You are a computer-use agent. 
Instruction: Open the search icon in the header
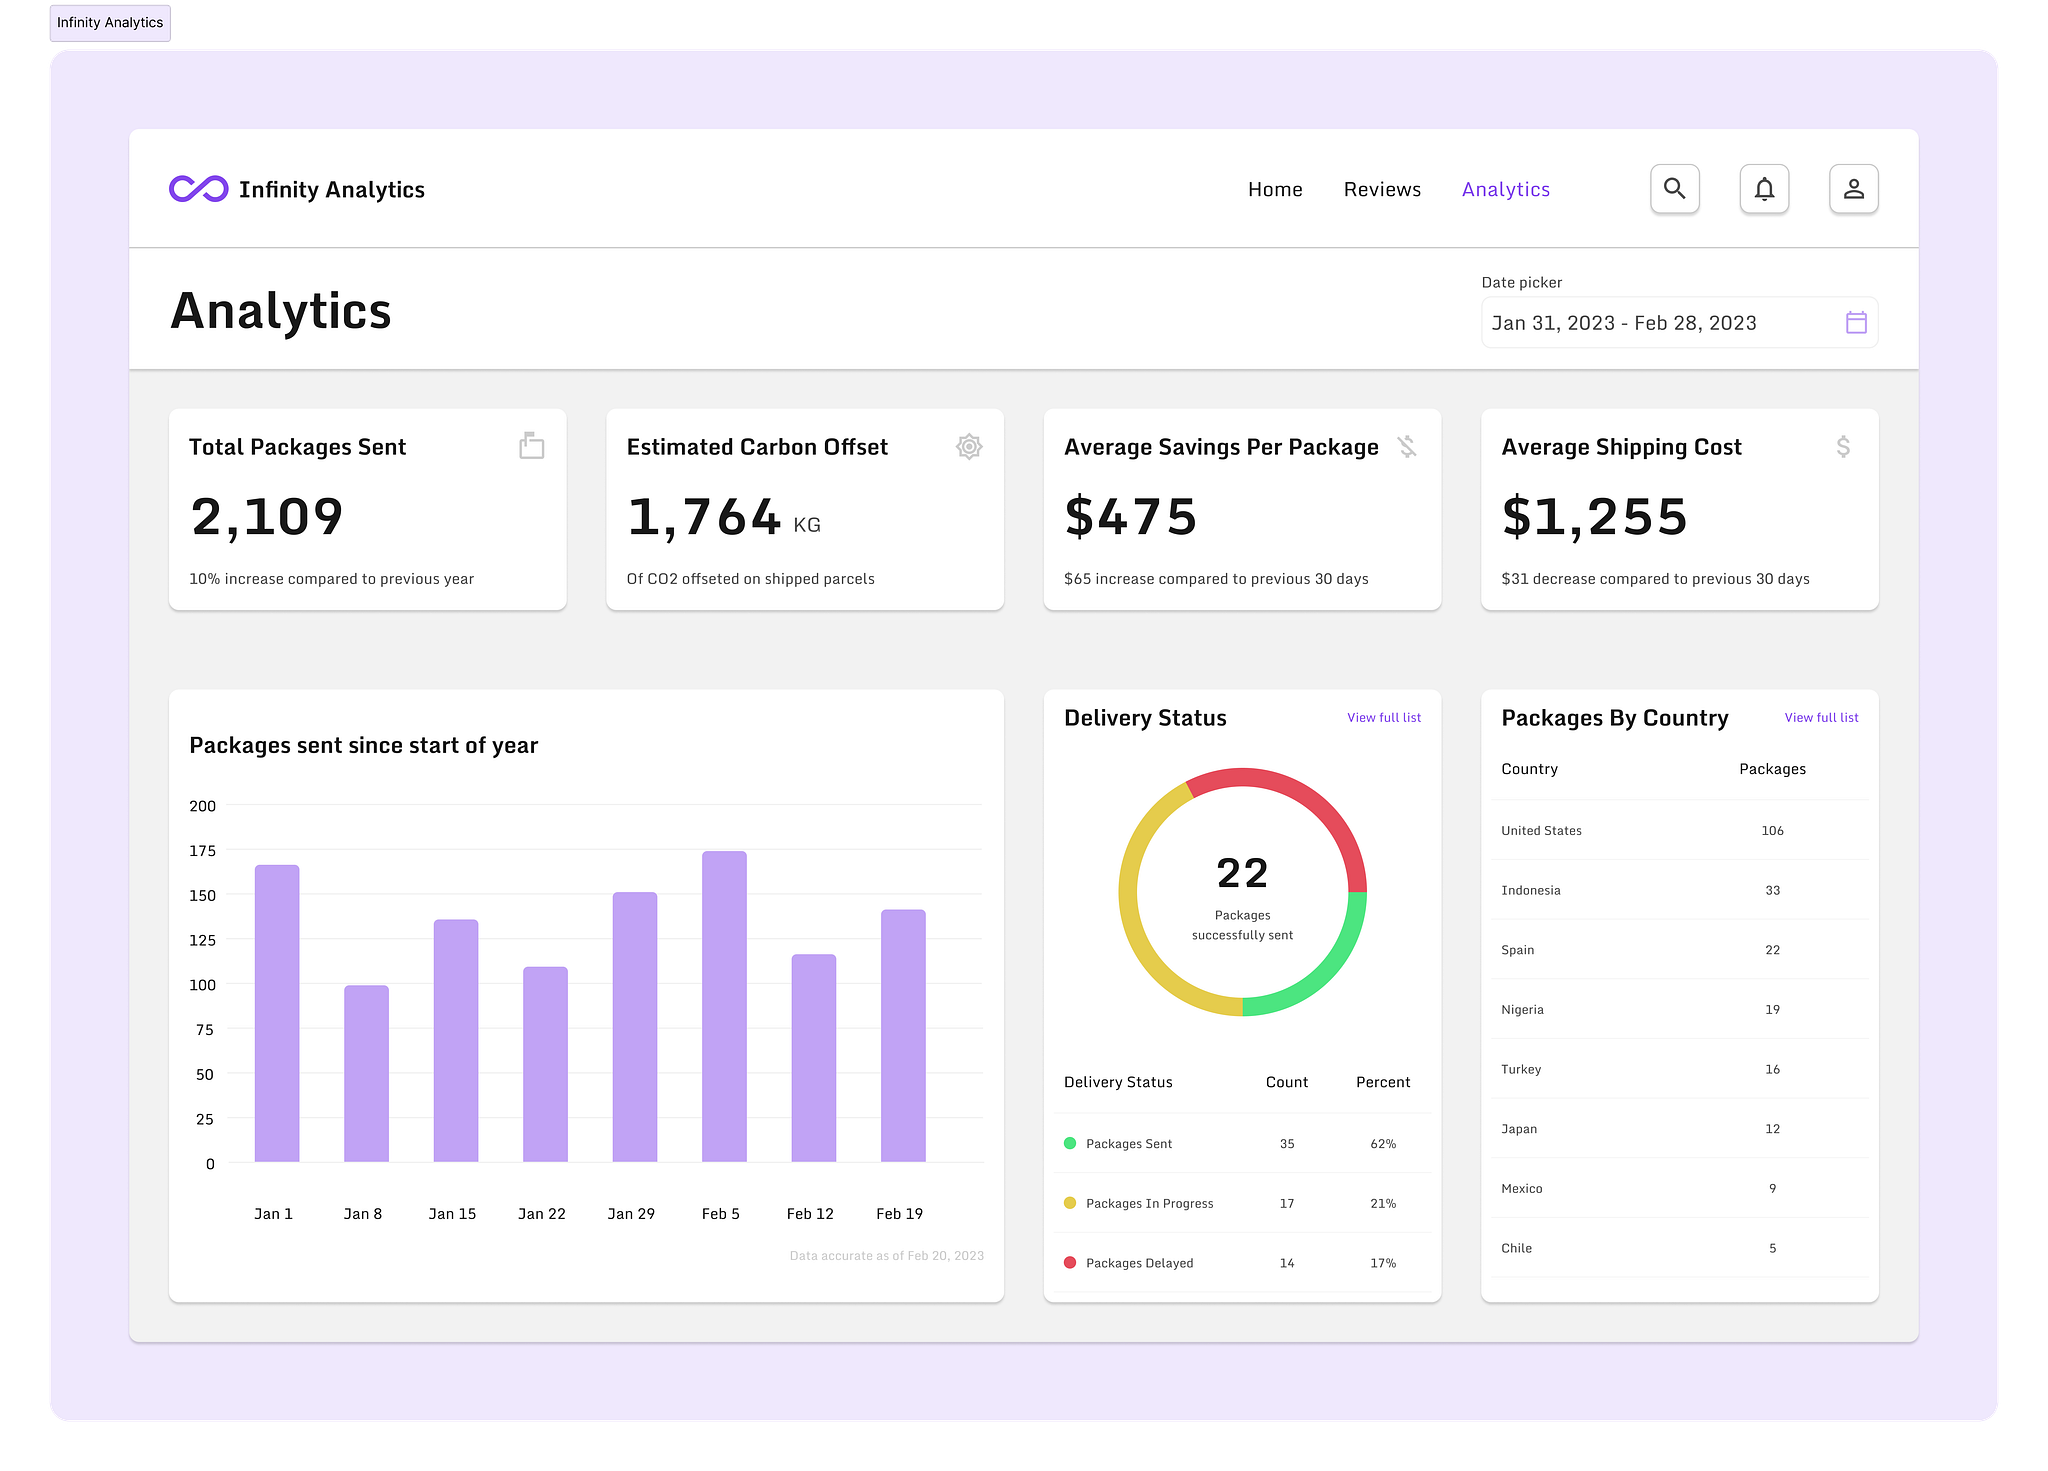tap(1674, 188)
